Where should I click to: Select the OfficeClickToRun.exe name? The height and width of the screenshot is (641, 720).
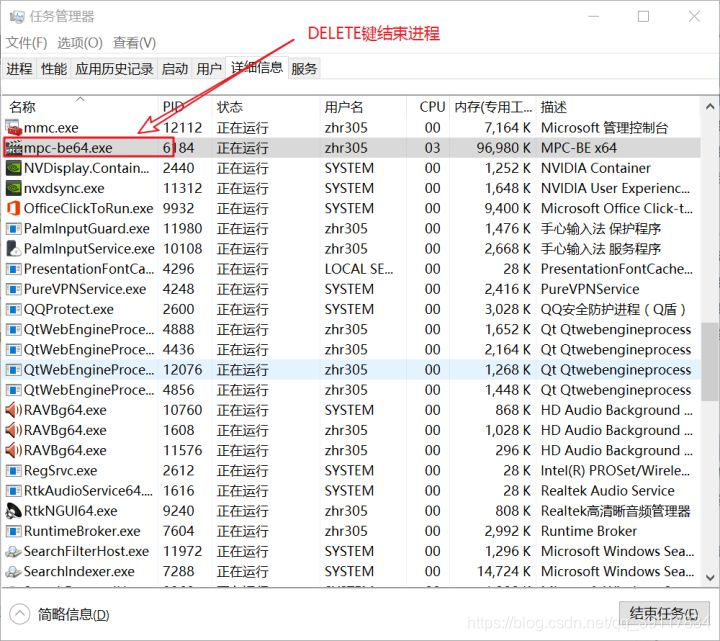89,208
